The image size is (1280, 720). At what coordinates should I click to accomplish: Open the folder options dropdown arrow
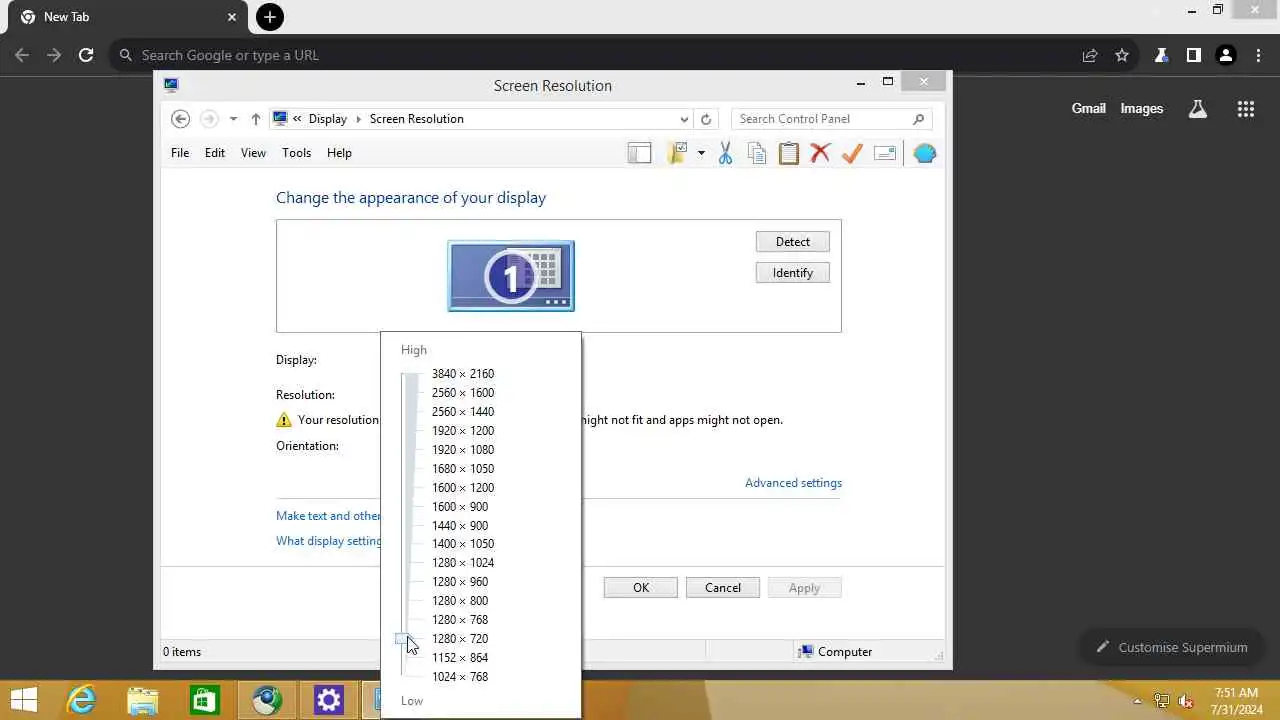tap(701, 153)
